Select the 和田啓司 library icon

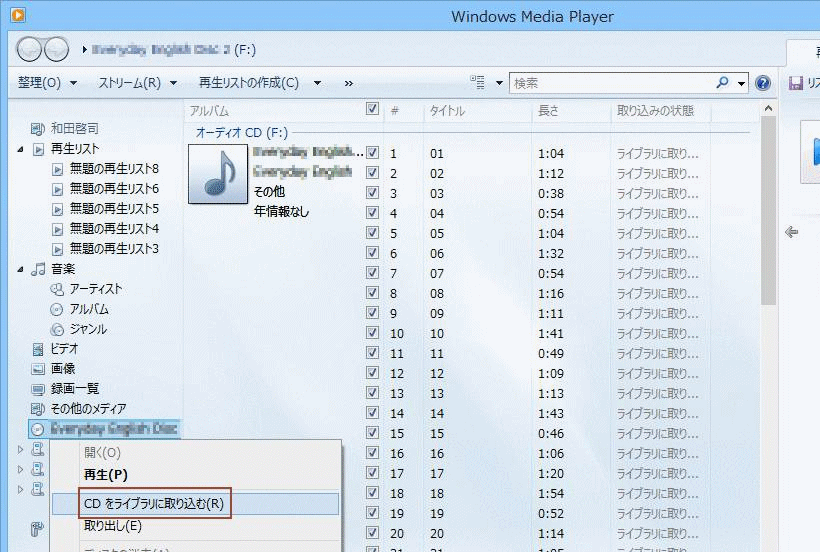38,129
